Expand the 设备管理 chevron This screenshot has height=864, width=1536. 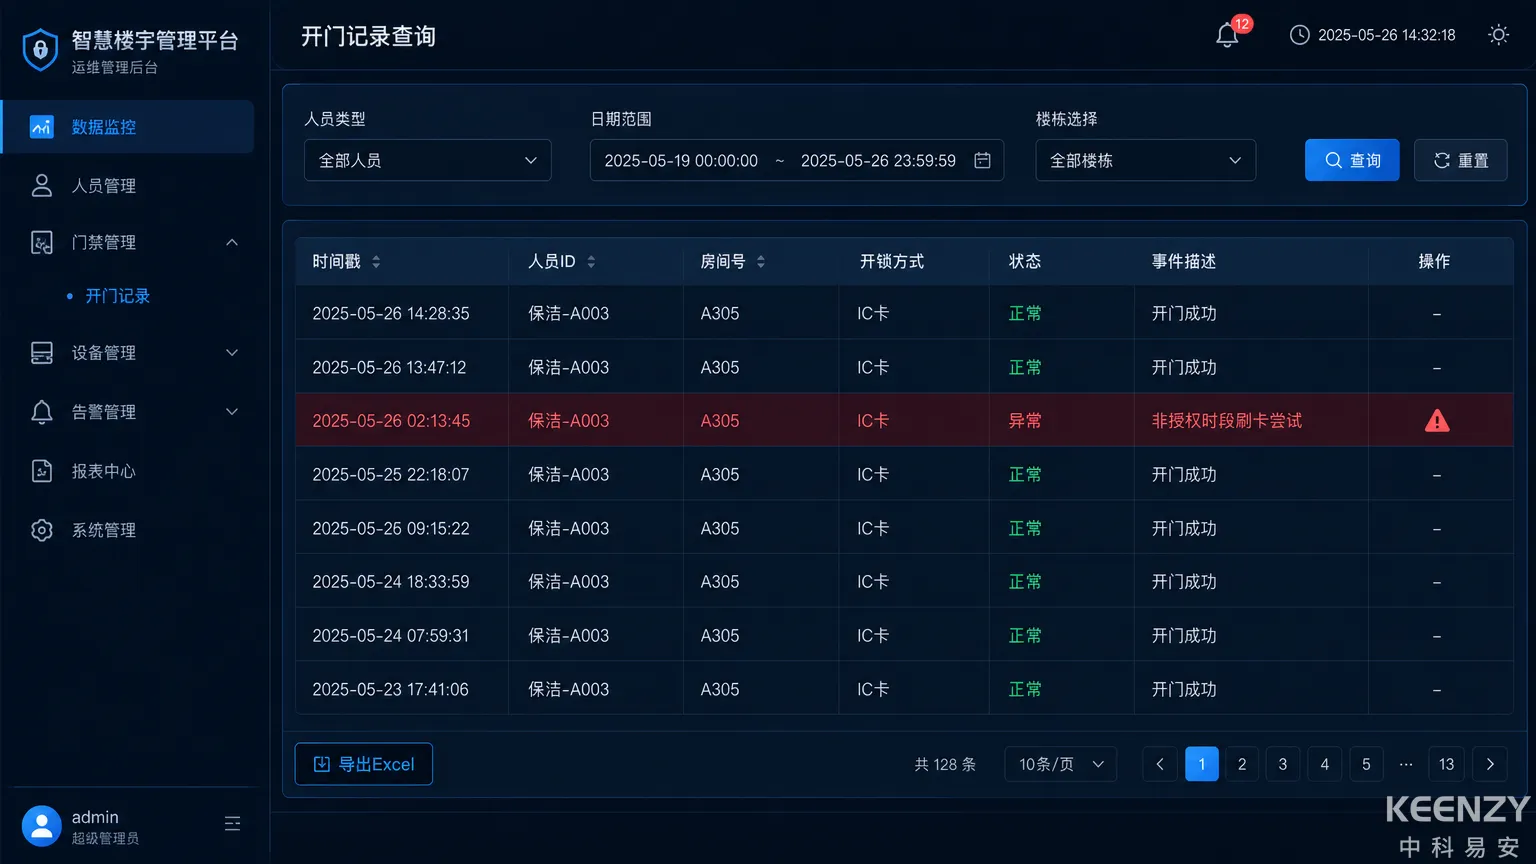pyautogui.click(x=232, y=353)
